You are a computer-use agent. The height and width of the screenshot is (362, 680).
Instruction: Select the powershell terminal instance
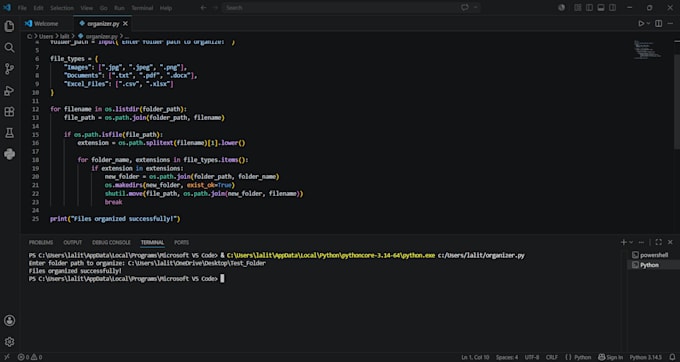tap(653, 255)
